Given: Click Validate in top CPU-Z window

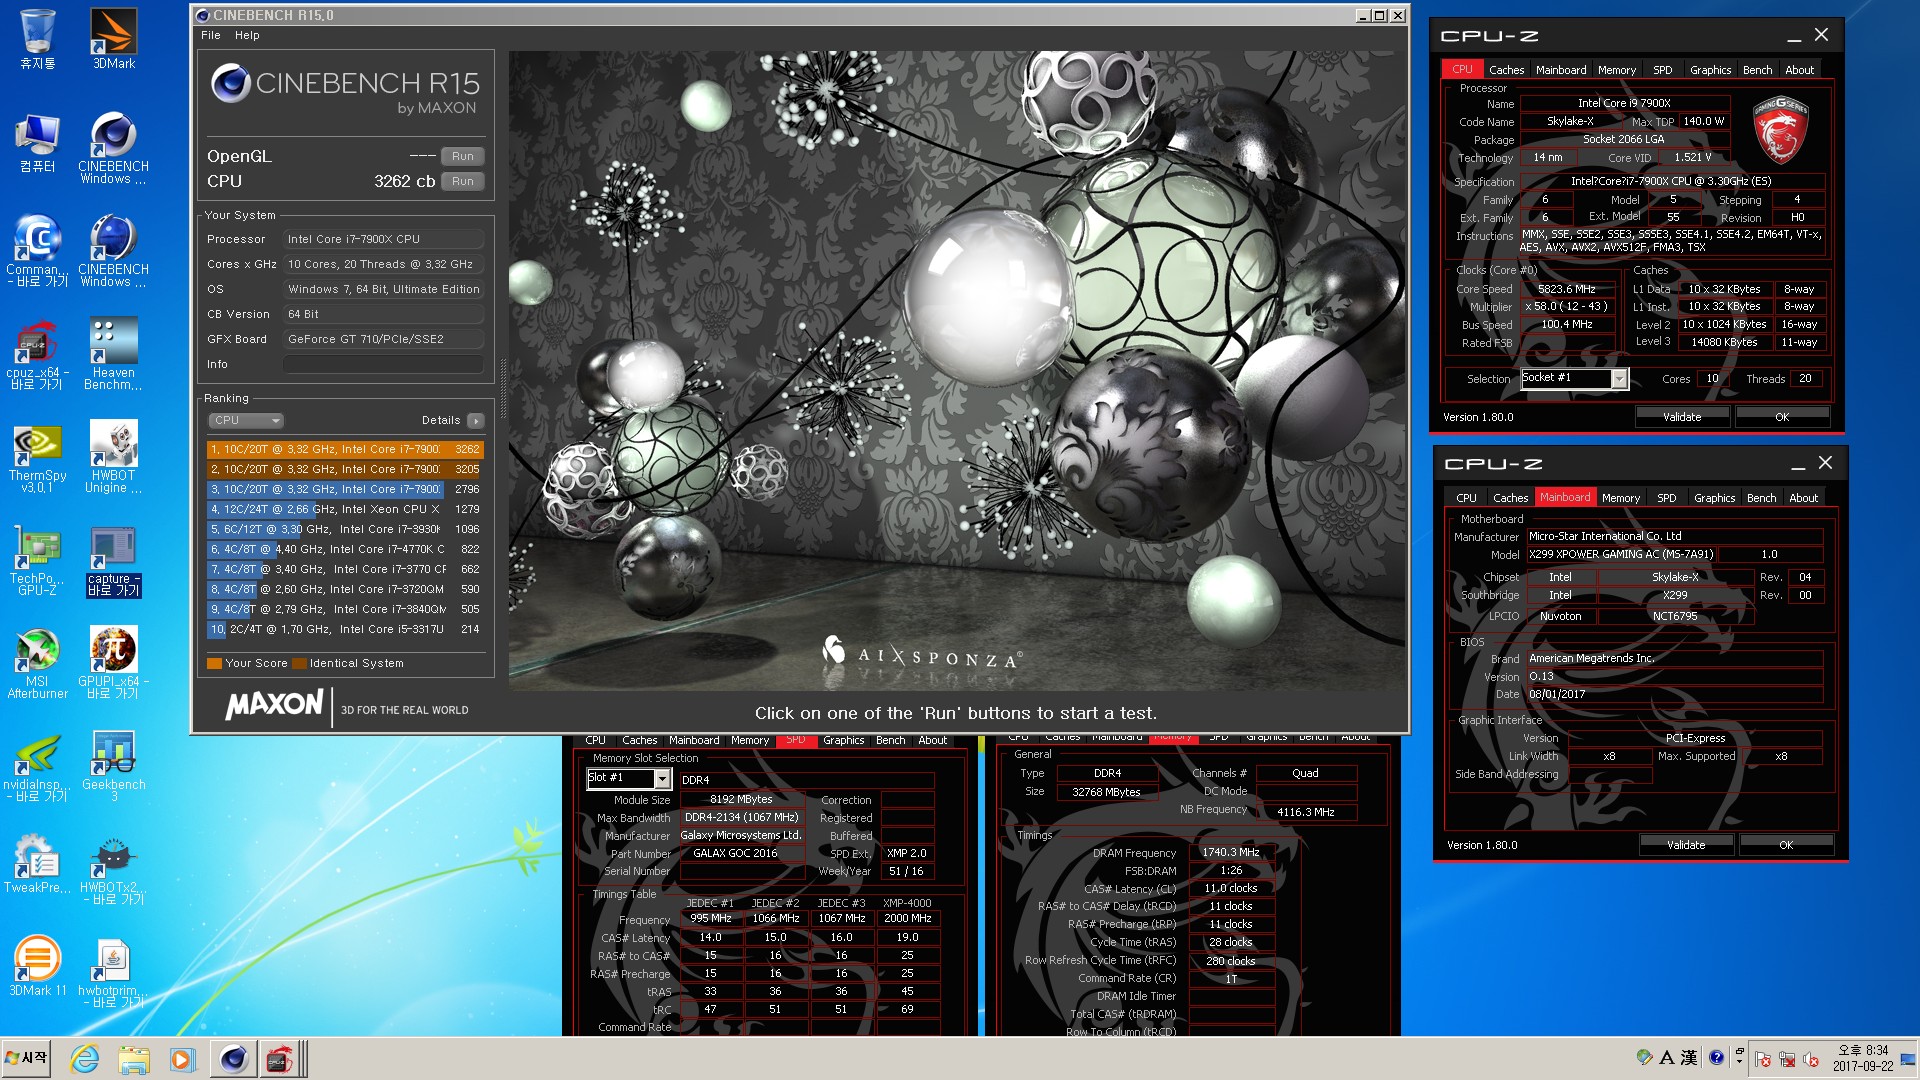Looking at the screenshot, I should click(x=1681, y=417).
